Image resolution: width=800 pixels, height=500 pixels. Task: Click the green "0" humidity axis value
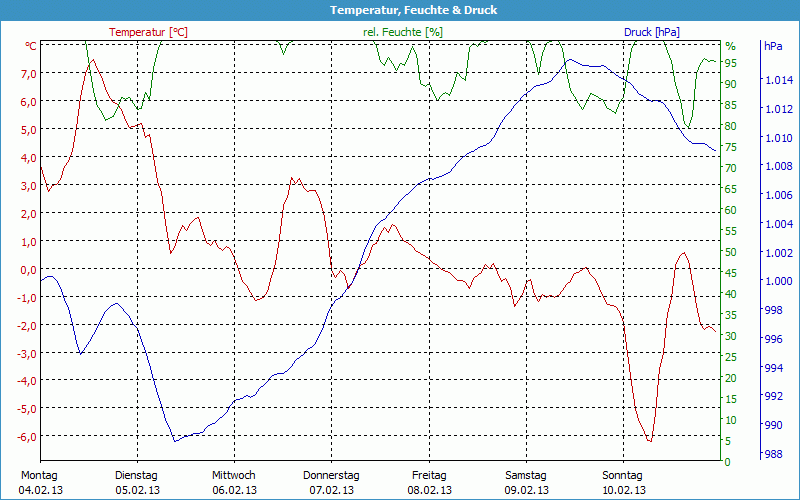coord(728,462)
